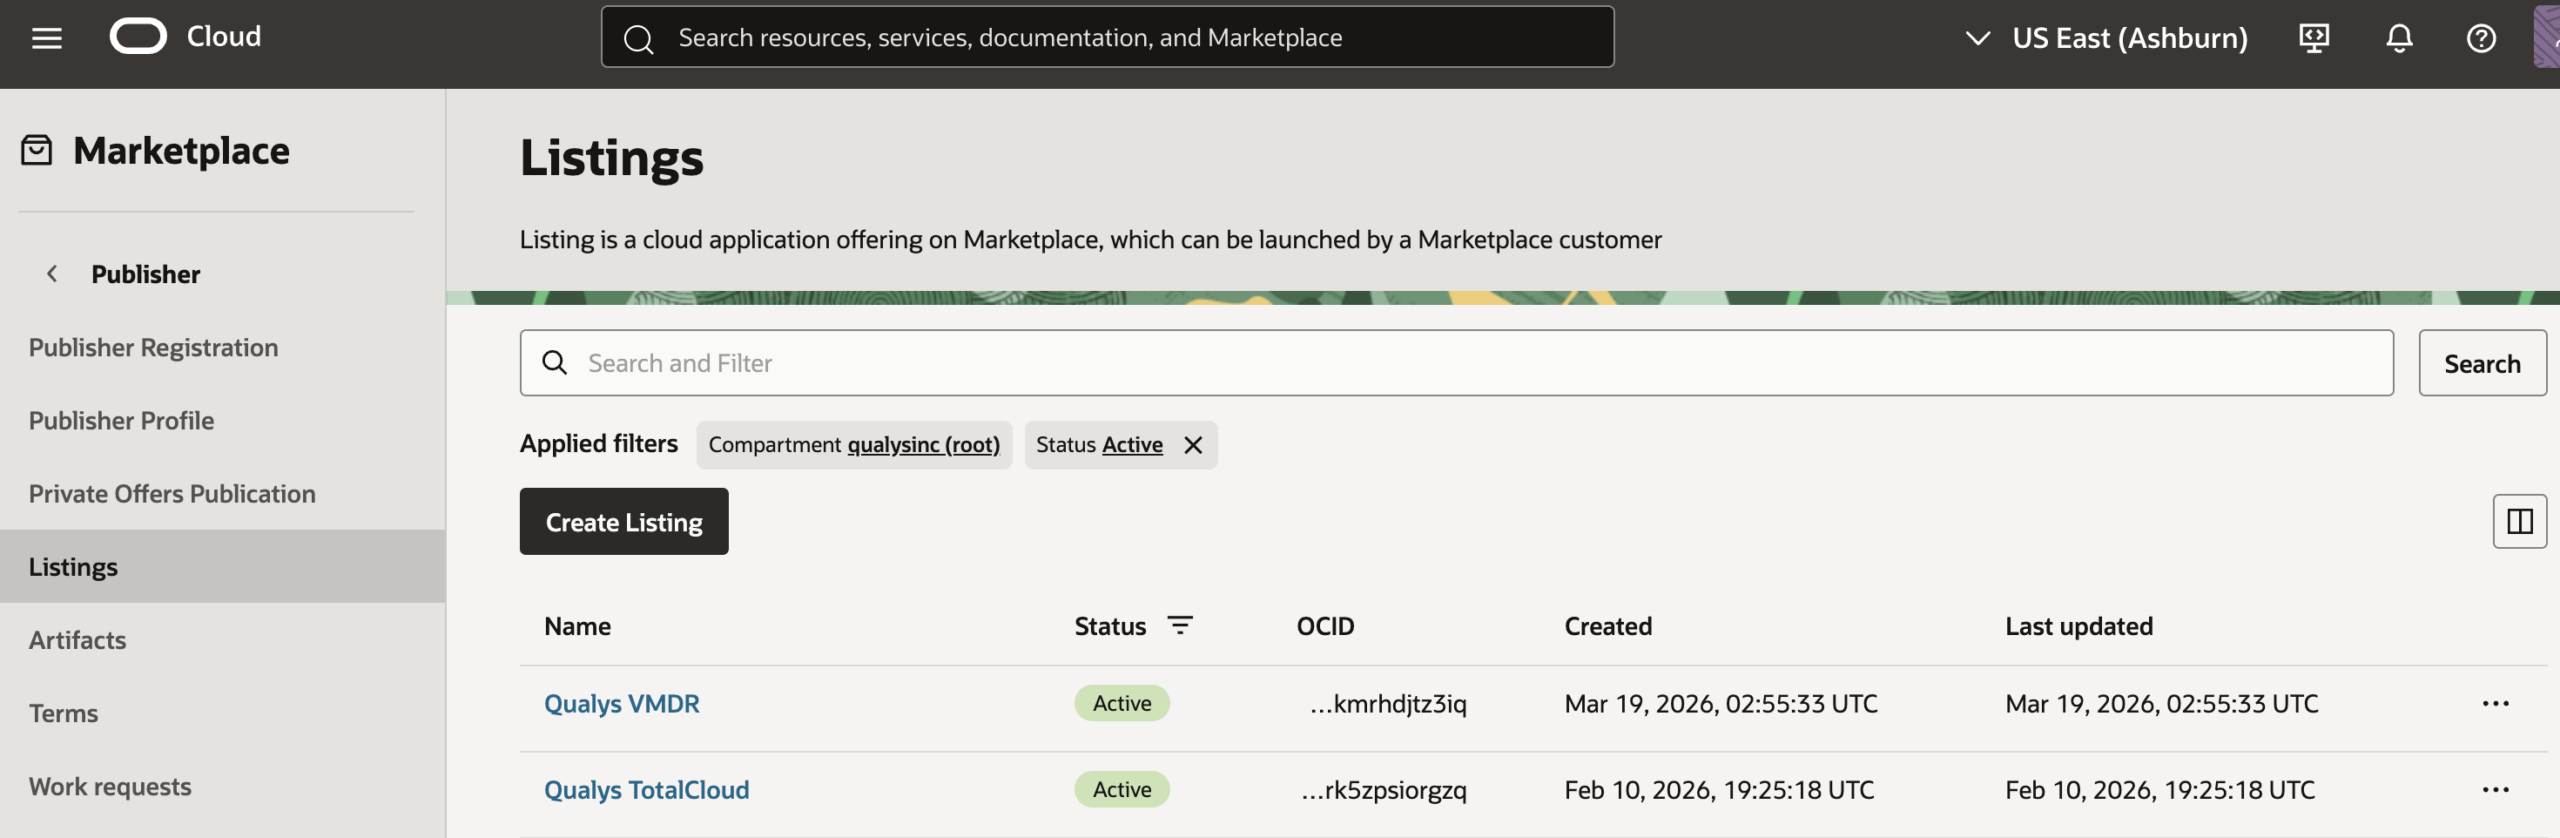Click the OCID column header
Viewport: 2560px width, 838px height.
point(1325,626)
